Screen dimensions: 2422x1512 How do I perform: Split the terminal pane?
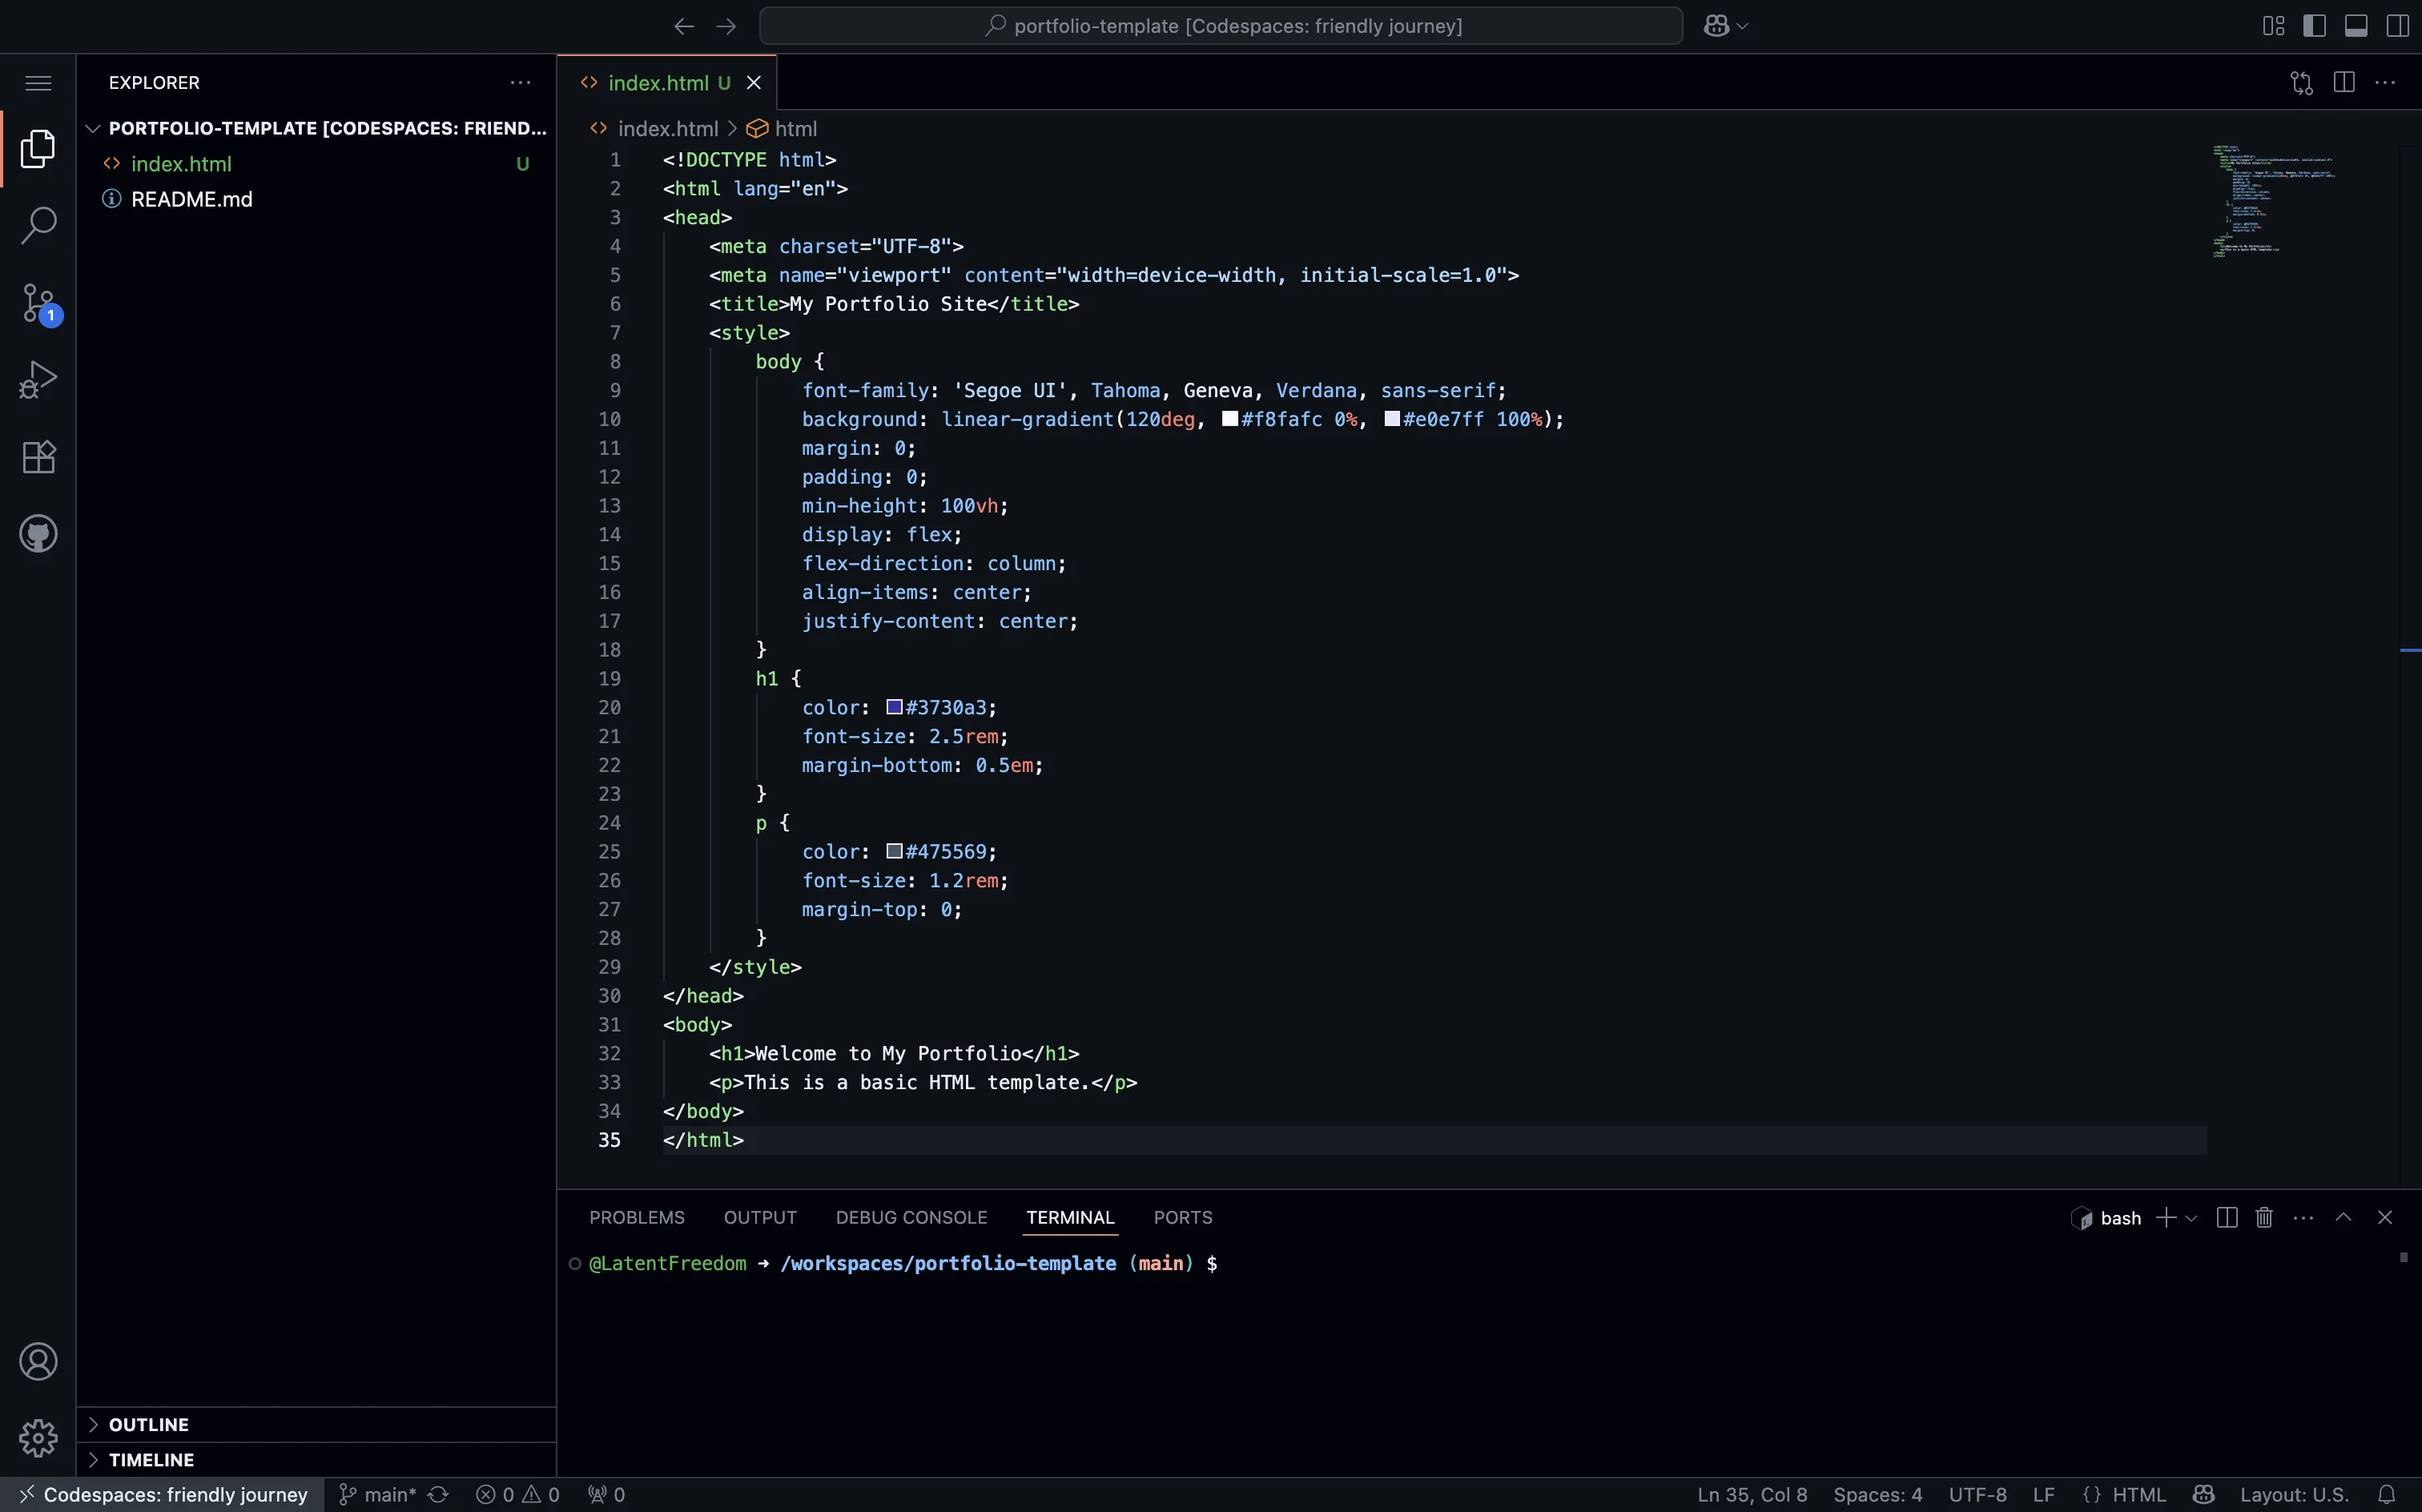[2226, 1217]
